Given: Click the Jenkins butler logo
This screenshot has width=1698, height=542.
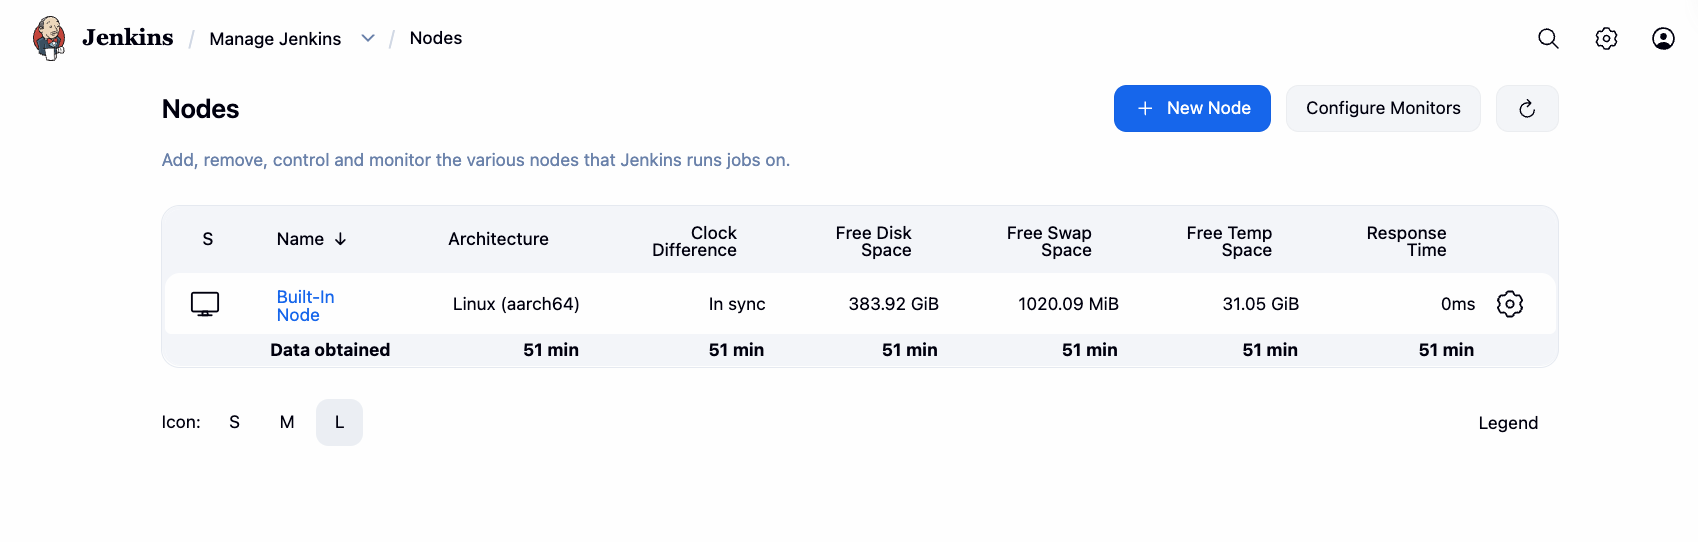Looking at the screenshot, I should 49,38.
